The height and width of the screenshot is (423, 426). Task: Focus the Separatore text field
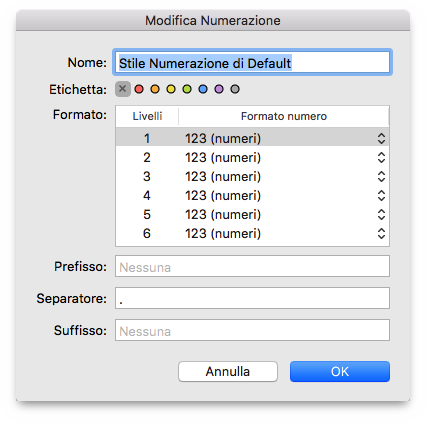[252, 298]
